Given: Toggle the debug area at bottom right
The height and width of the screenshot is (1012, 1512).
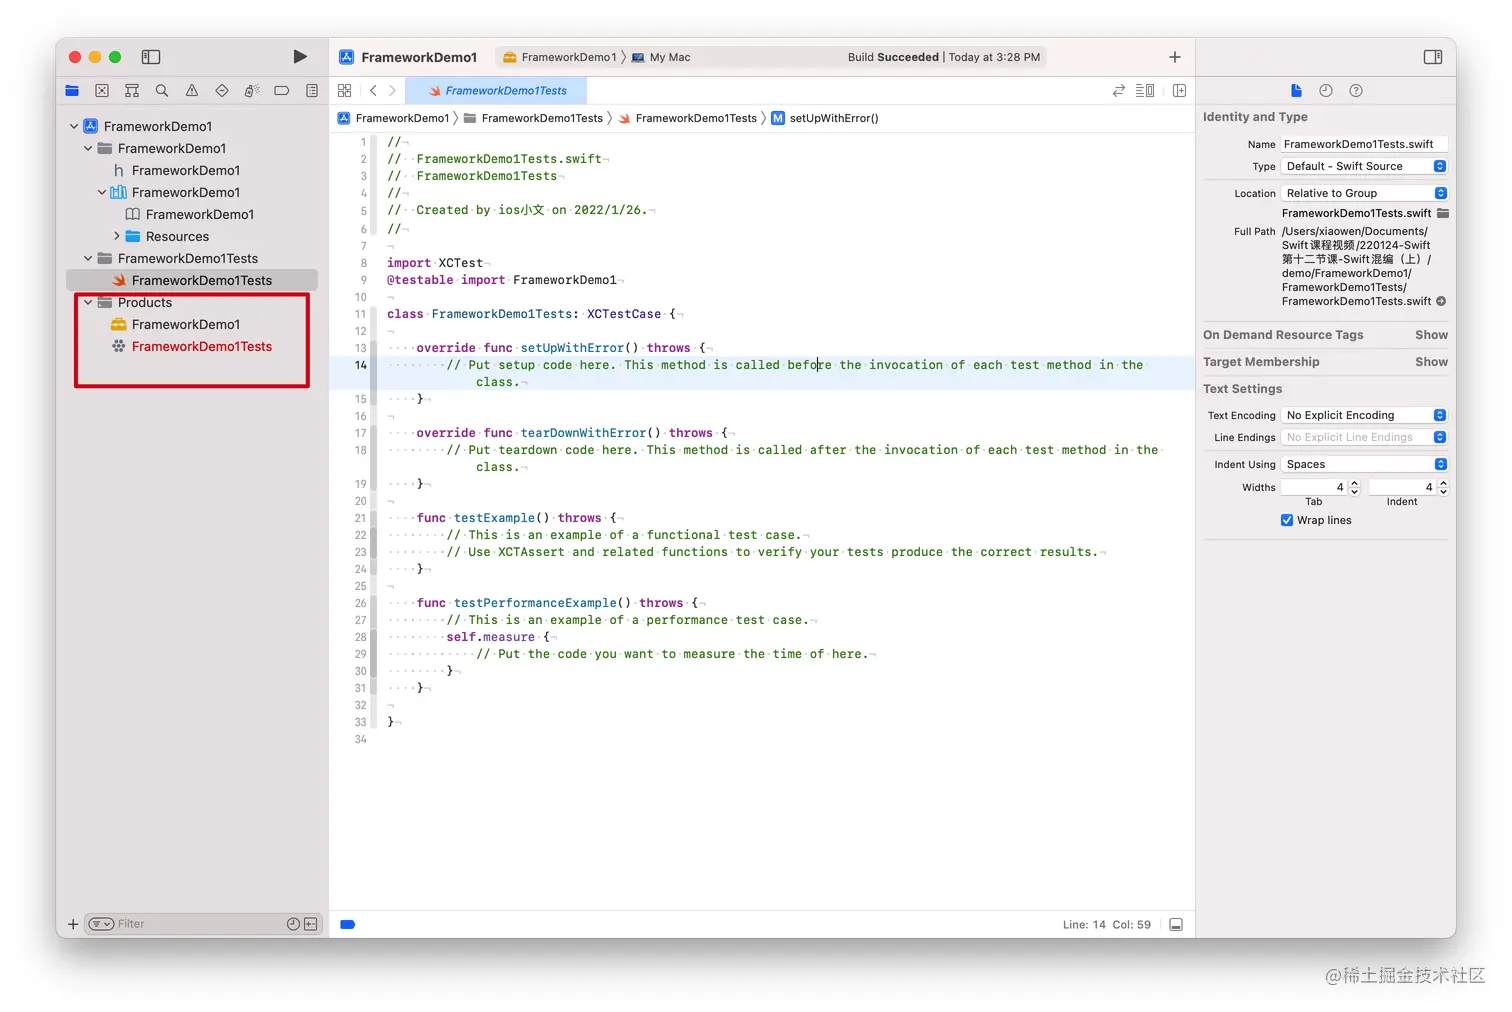Looking at the screenshot, I should (x=1176, y=925).
